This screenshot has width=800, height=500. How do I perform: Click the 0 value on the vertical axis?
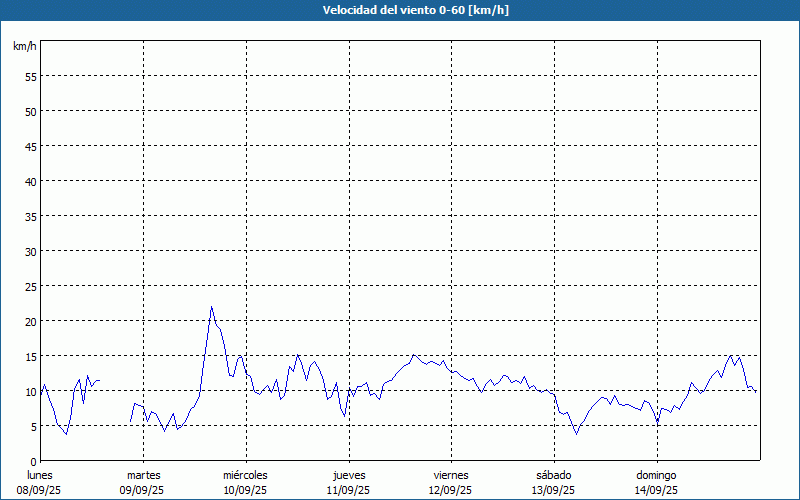33,461
